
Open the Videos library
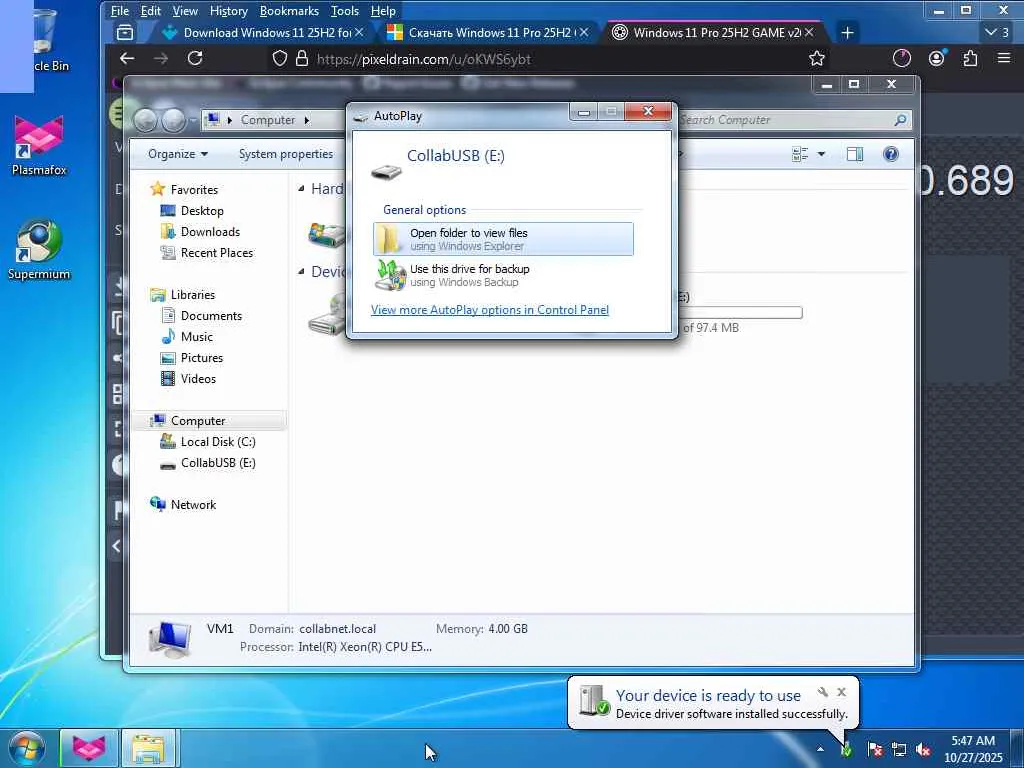click(x=198, y=379)
